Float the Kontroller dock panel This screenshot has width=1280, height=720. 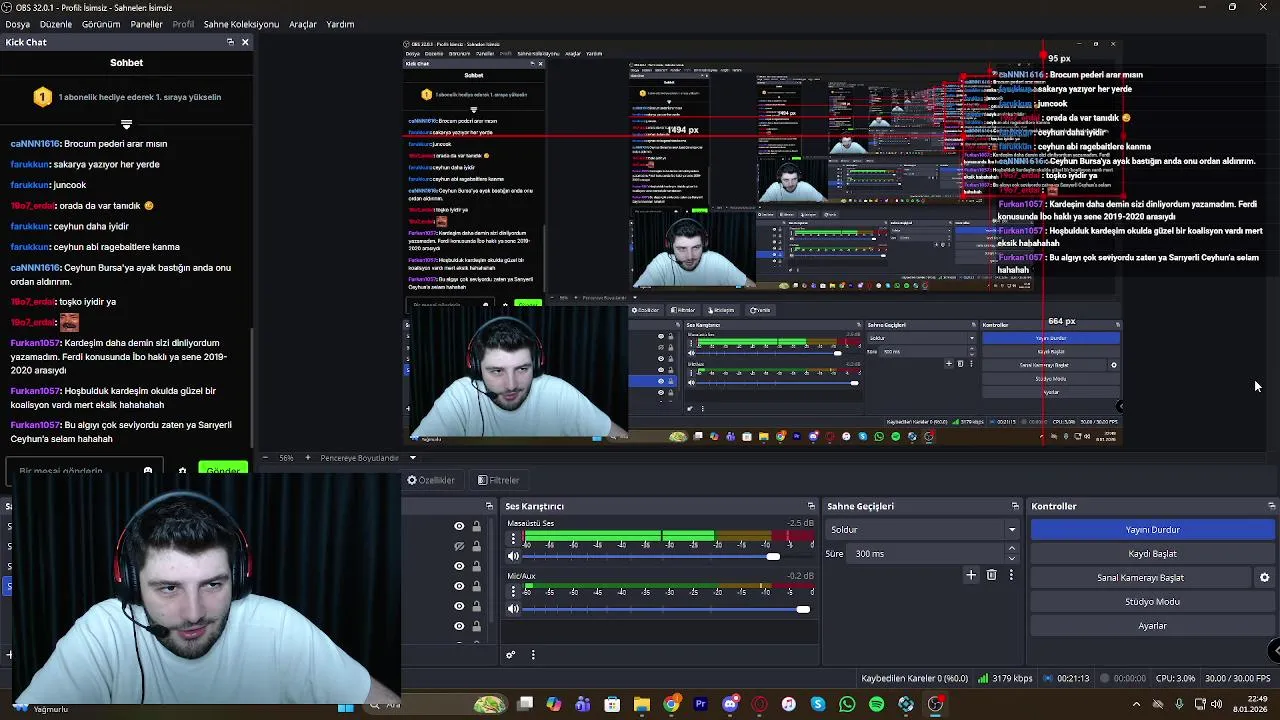pos(1271,506)
